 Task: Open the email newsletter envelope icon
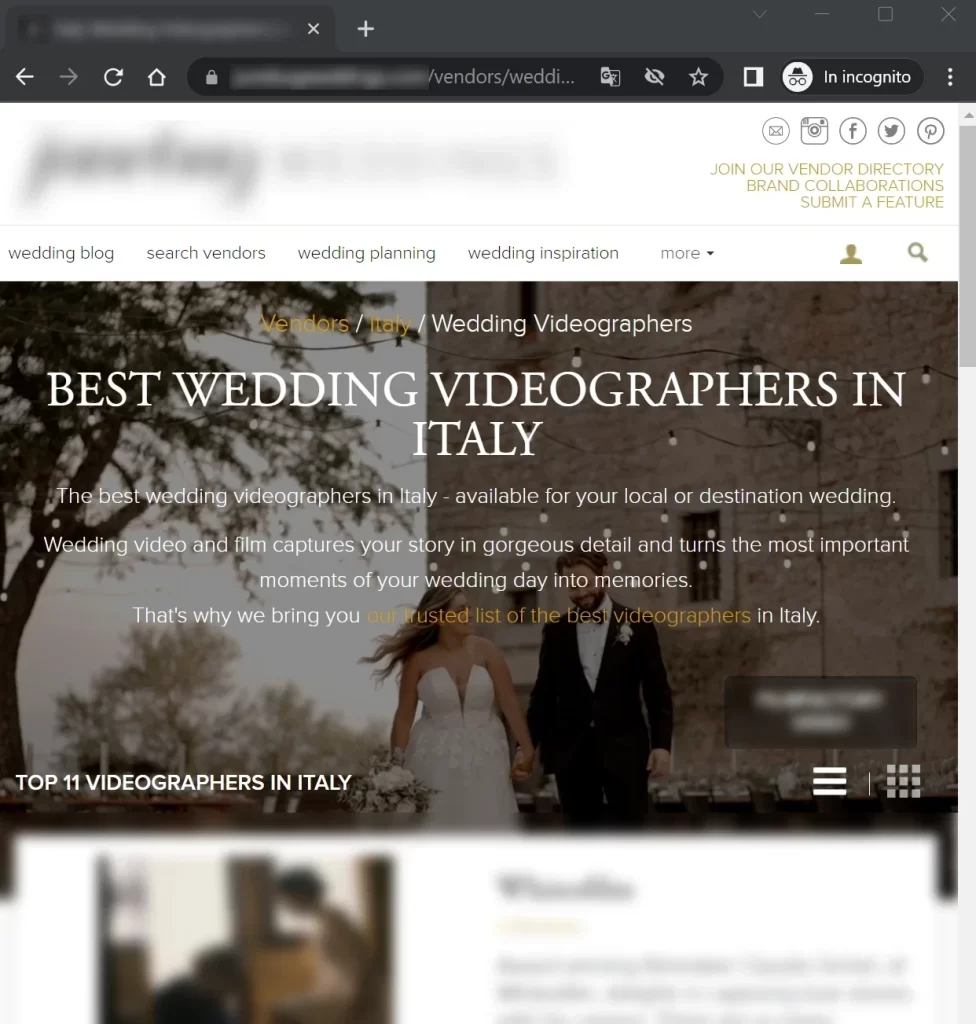tap(776, 130)
